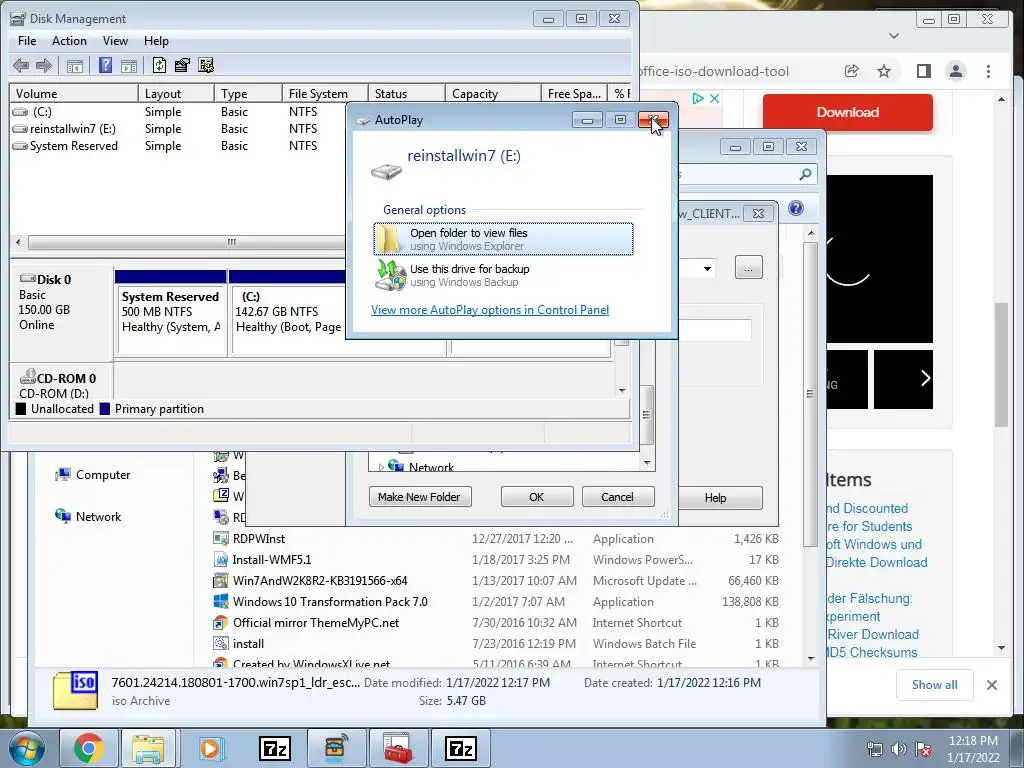
Task: Select System Reserved volume row in list
Action: [x=178, y=146]
